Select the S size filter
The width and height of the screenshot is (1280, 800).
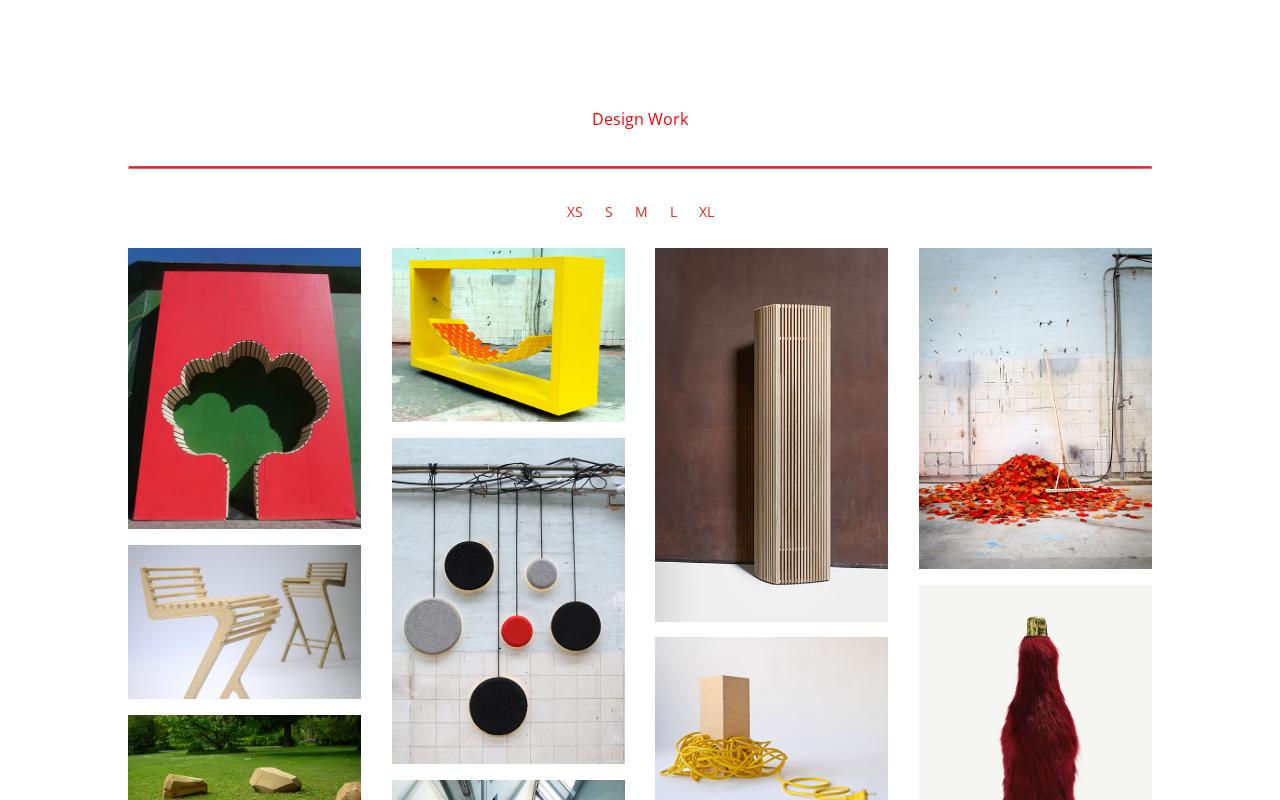[608, 212]
